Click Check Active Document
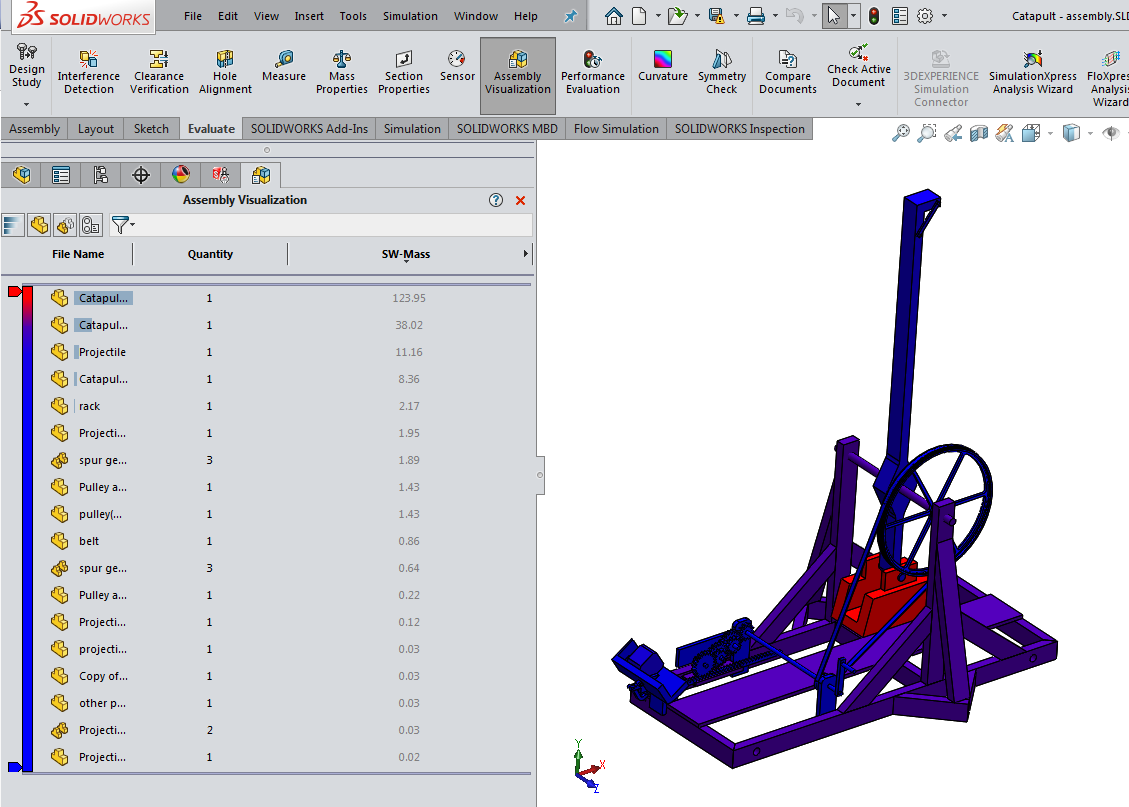The height and width of the screenshot is (807, 1129). pos(858,66)
